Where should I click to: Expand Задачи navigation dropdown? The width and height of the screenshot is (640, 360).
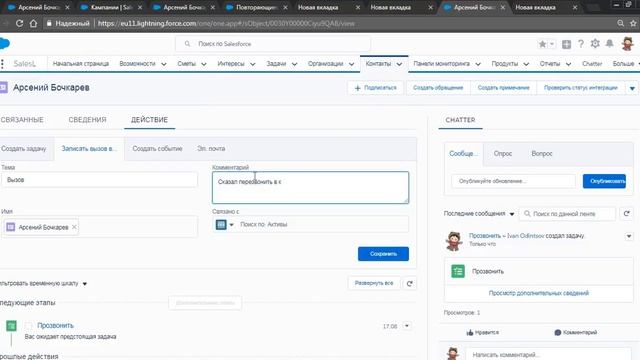tap(294, 64)
